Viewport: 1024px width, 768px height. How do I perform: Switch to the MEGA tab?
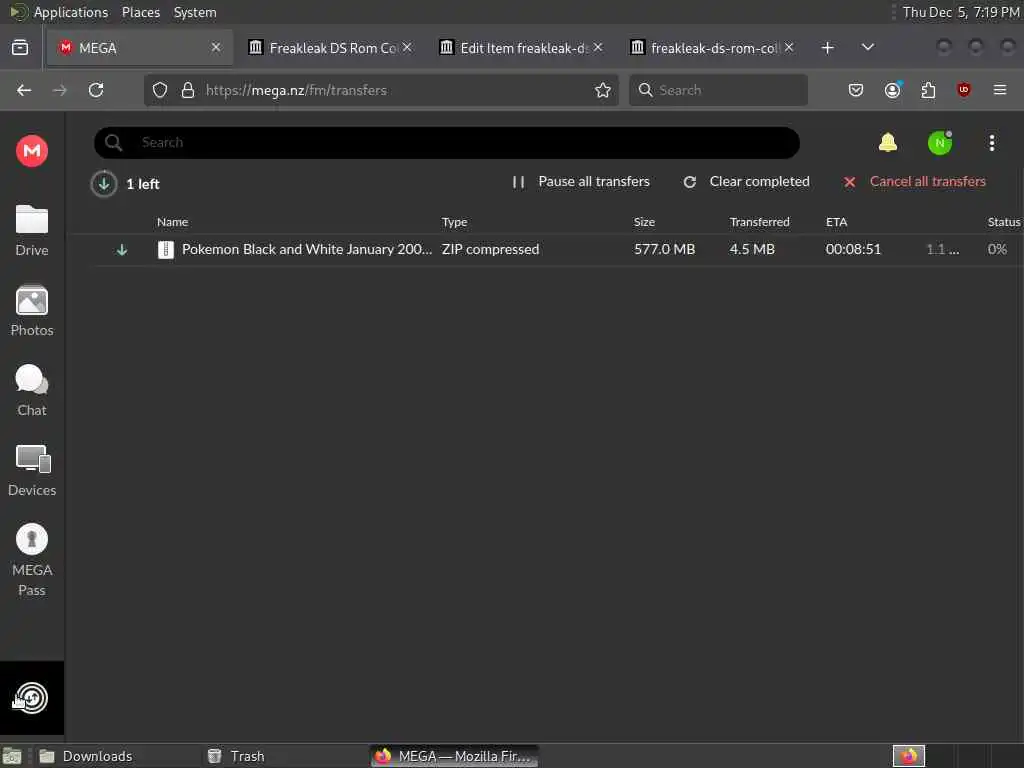click(139, 48)
